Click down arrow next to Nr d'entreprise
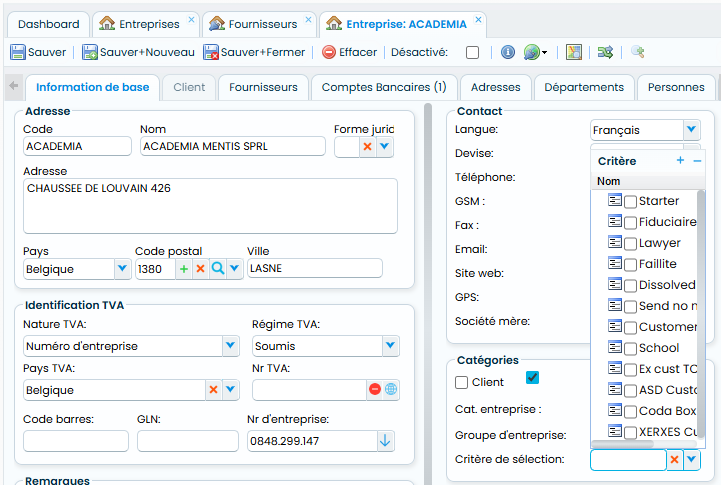721x485 pixels. [x=385, y=441]
